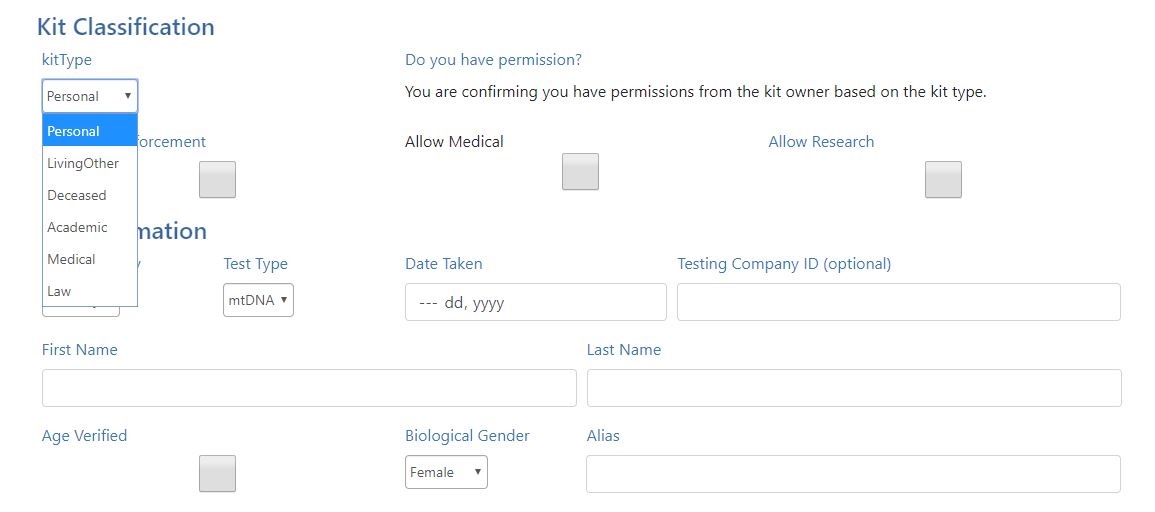The image size is (1155, 512).
Task: Toggle the Allow Medical checkbox
Action: pos(580,172)
